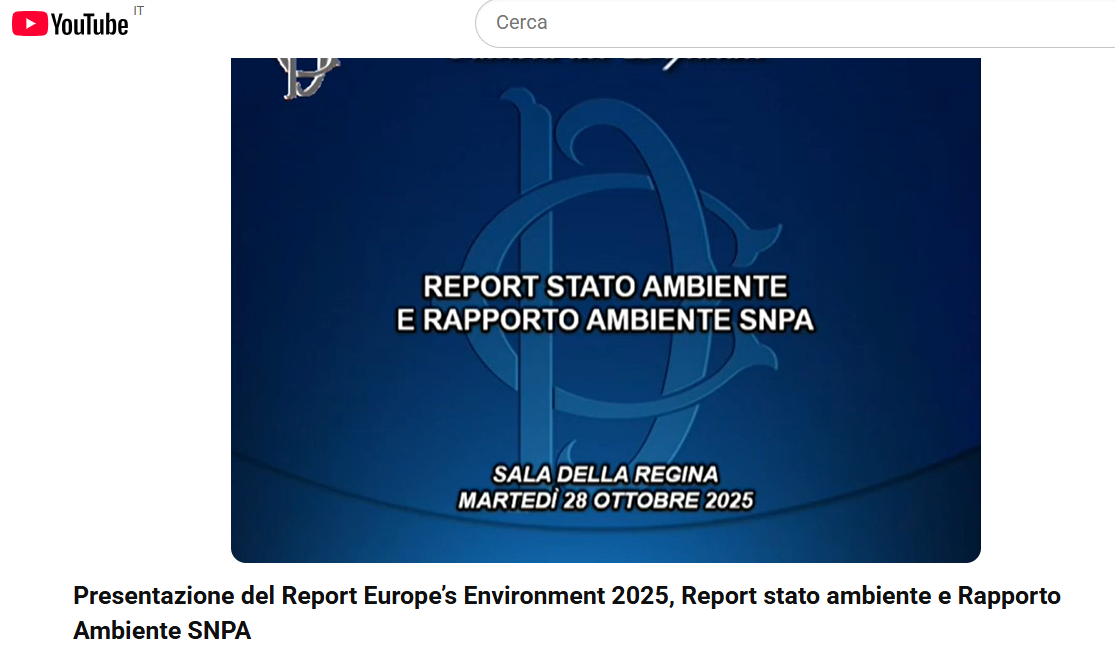Click 'E RAPPORTO AMBIENTE SNPA' text in video
Screen dimensions: 1115x646
(605, 320)
